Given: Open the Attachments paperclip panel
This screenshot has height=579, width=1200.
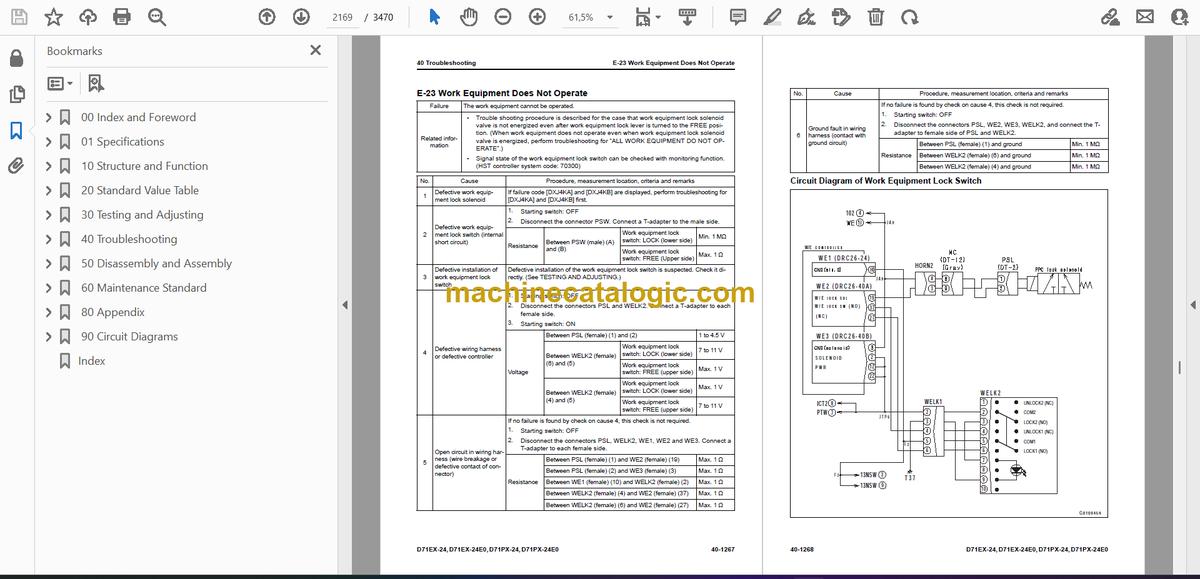Looking at the screenshot, I should coord(16,166).
